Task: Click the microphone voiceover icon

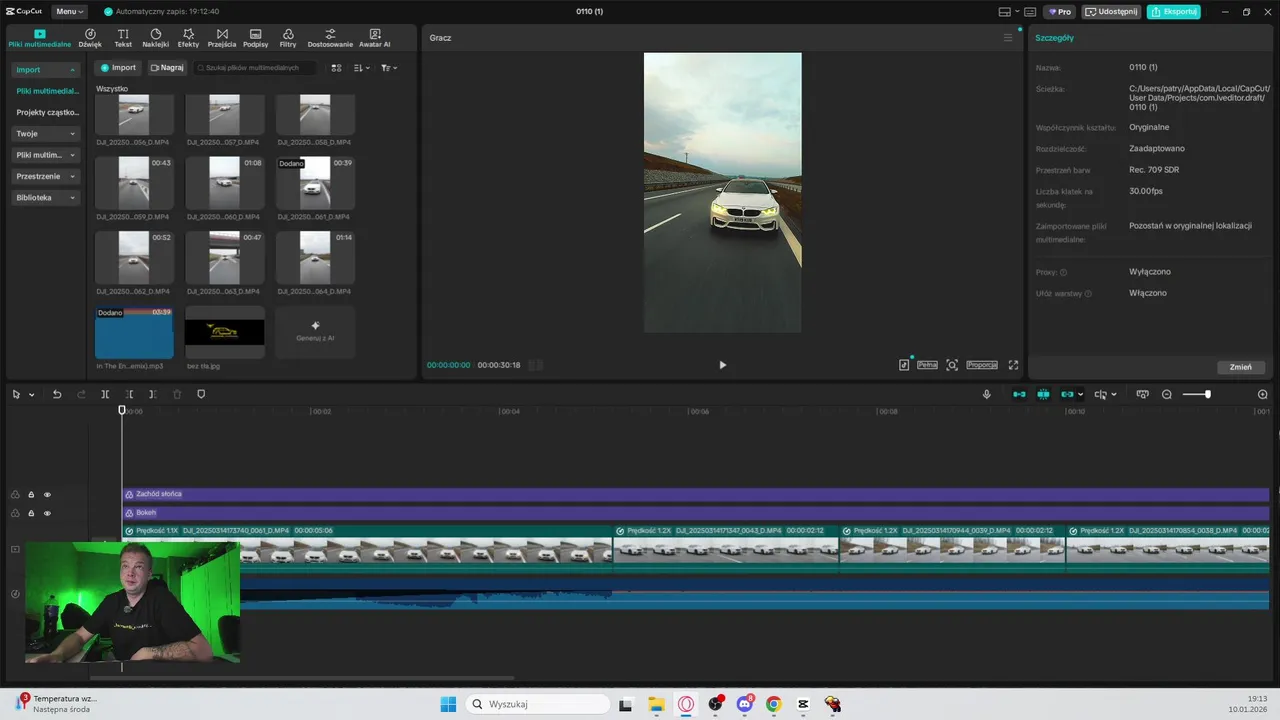Action: 987,395
